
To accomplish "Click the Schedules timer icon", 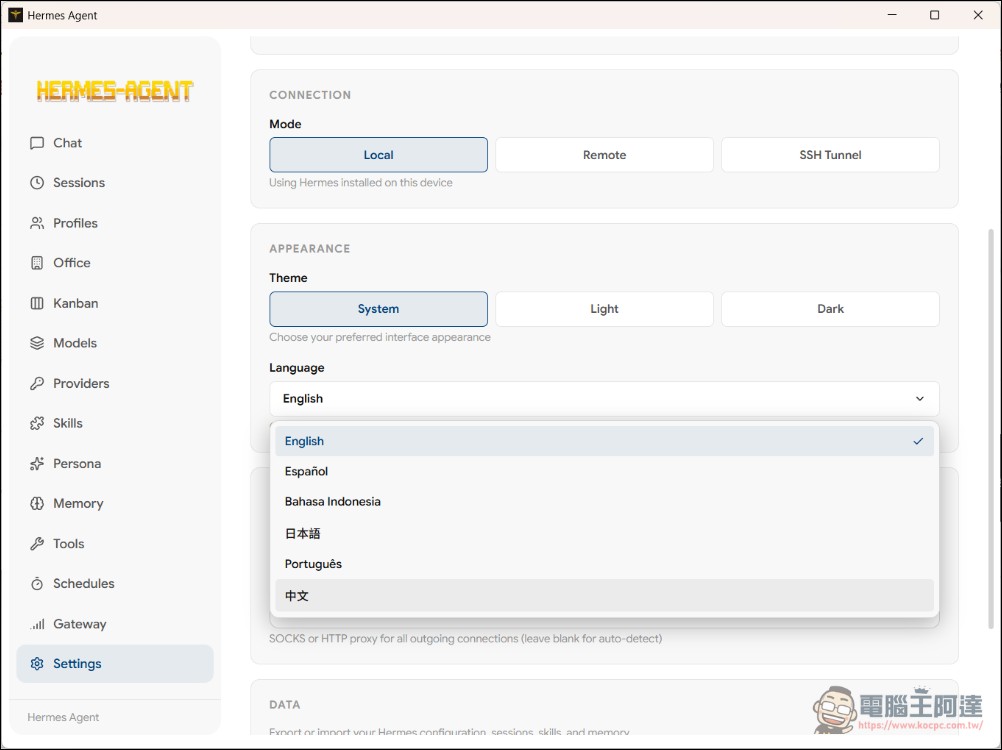I will coord(37,583).
